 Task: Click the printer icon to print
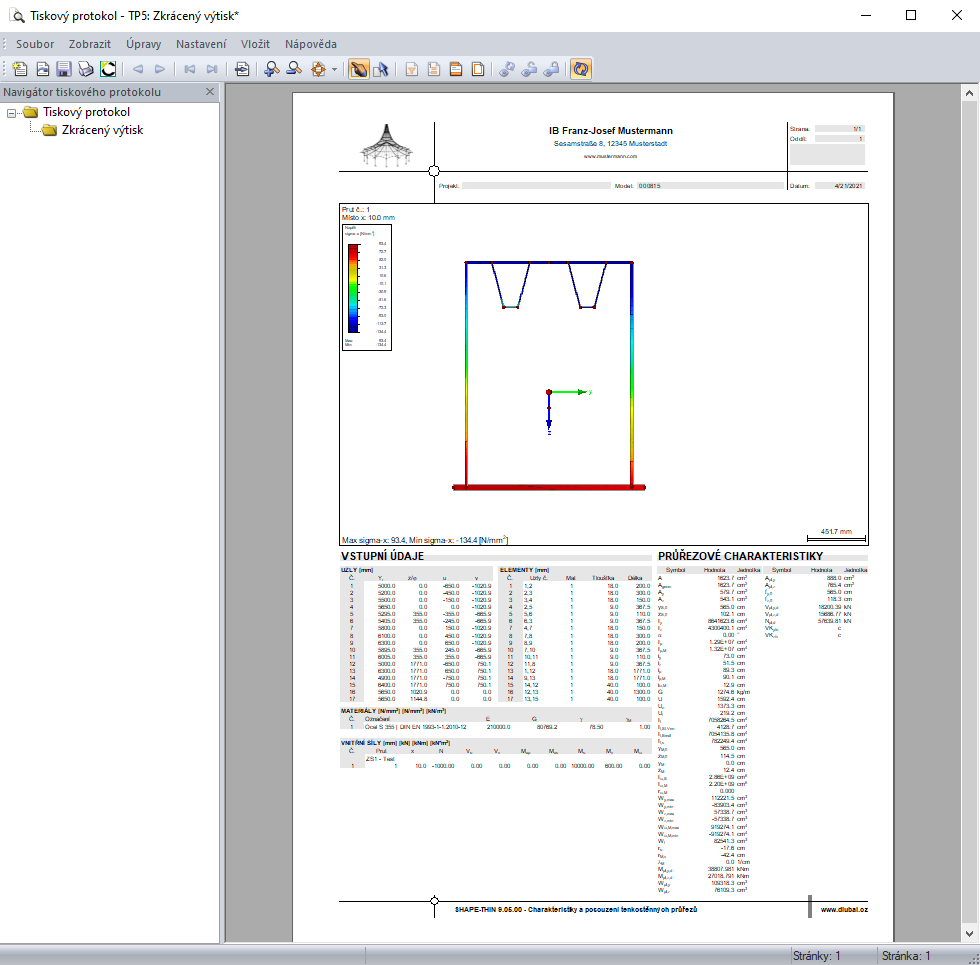point(86,69)
